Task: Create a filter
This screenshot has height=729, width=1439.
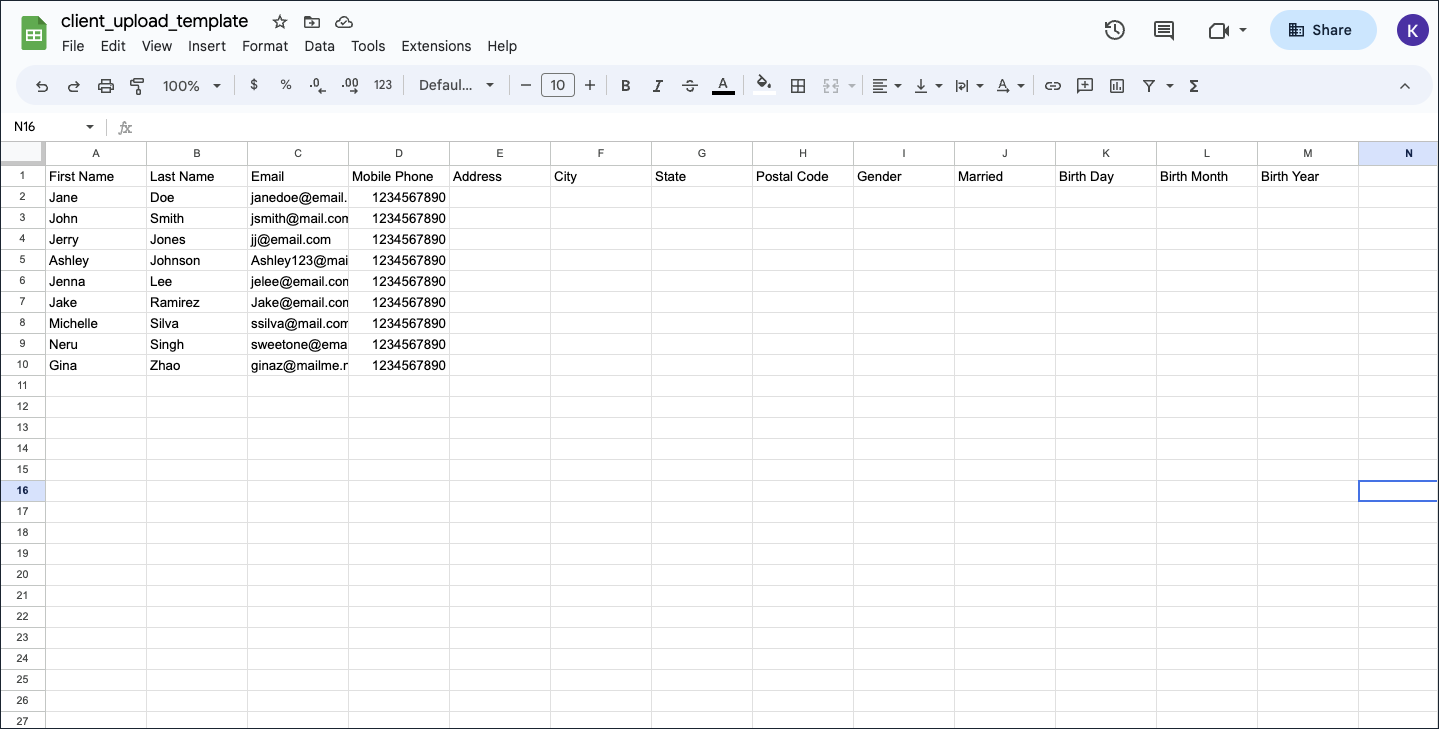Action: point(1148,86)
